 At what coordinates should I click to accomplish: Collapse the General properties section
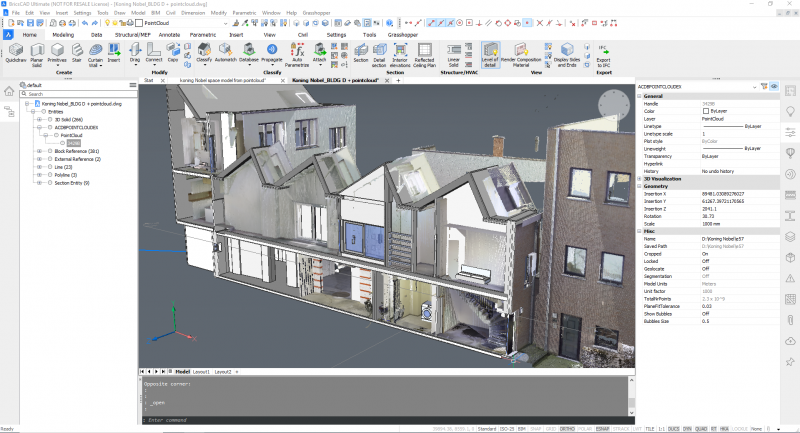click(x=640, y=96)
